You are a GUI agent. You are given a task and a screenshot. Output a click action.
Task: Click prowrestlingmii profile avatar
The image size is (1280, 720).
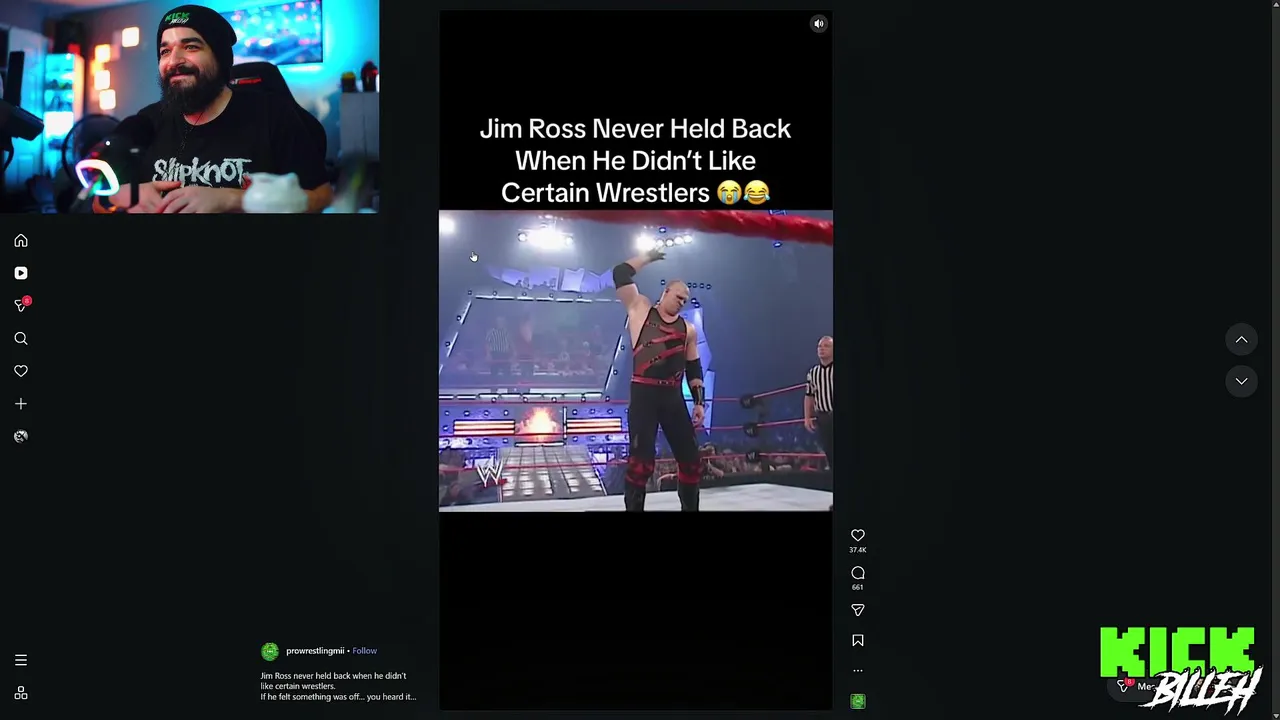coord(270,652)
